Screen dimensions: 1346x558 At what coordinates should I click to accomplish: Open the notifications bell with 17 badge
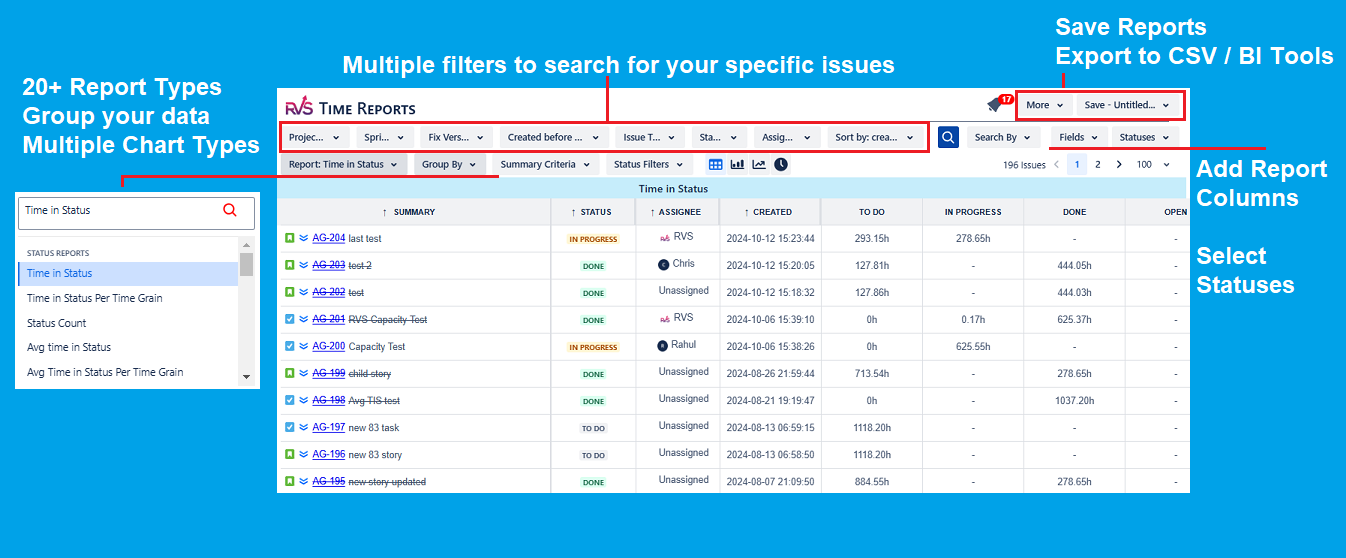pos(995,104)
